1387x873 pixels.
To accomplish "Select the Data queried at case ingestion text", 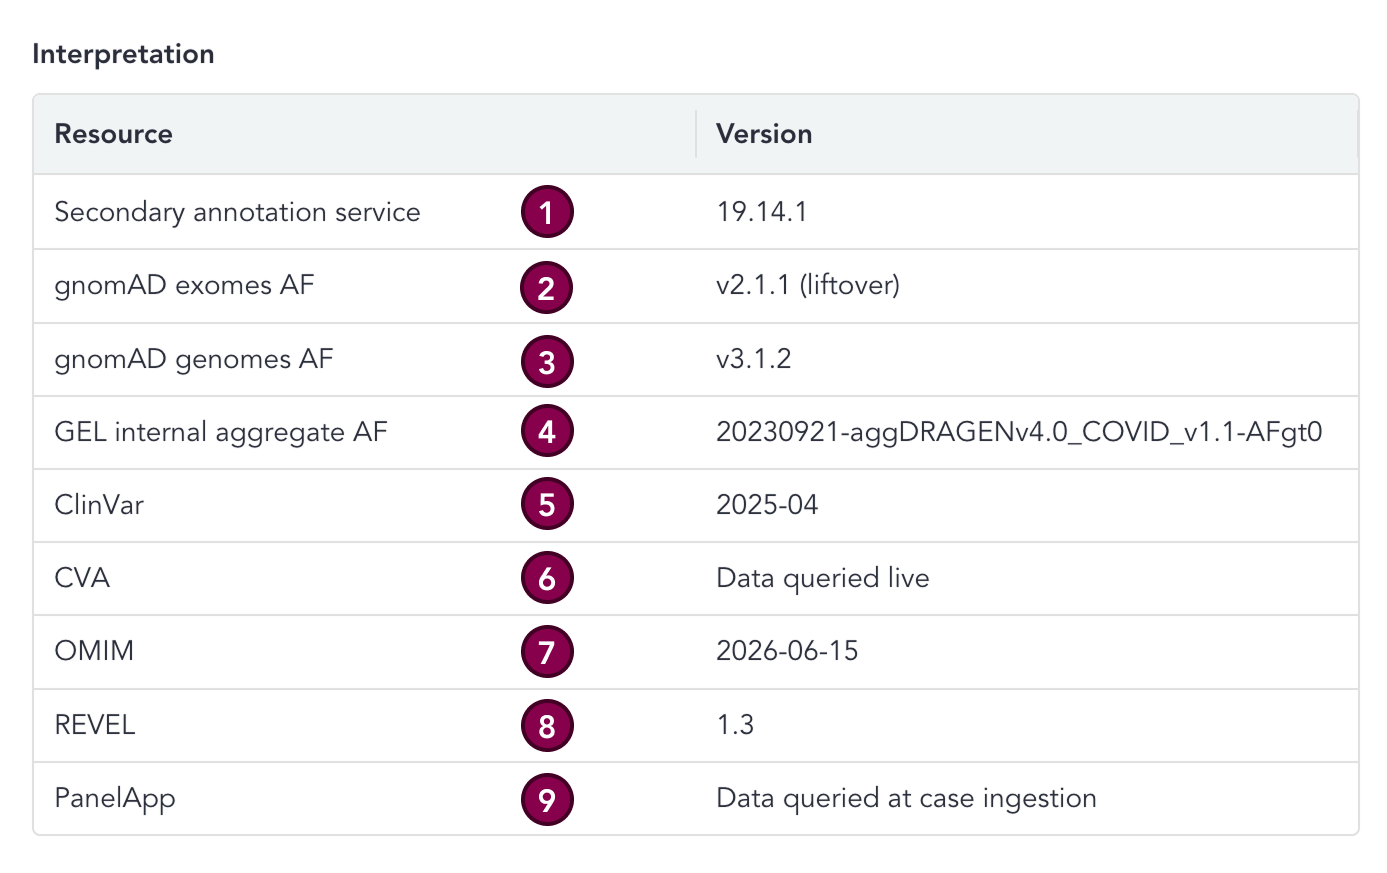I will pos(906,798).
